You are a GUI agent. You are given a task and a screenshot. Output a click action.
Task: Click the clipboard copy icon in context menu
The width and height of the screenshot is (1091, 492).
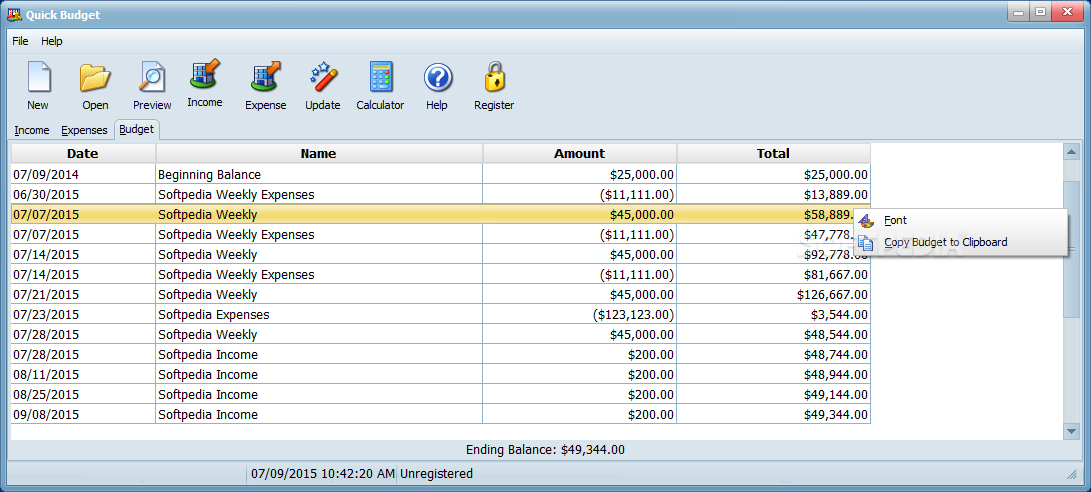tap(866, 242)
